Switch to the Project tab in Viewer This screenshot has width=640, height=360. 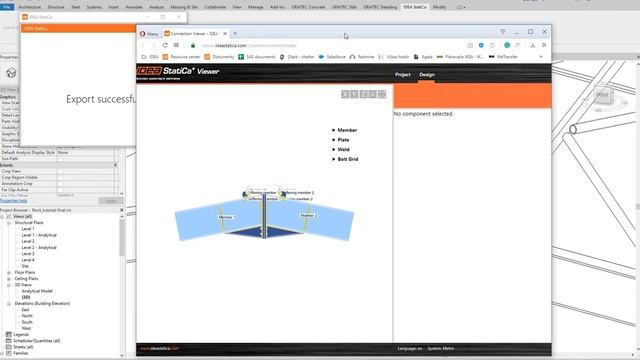402,75
